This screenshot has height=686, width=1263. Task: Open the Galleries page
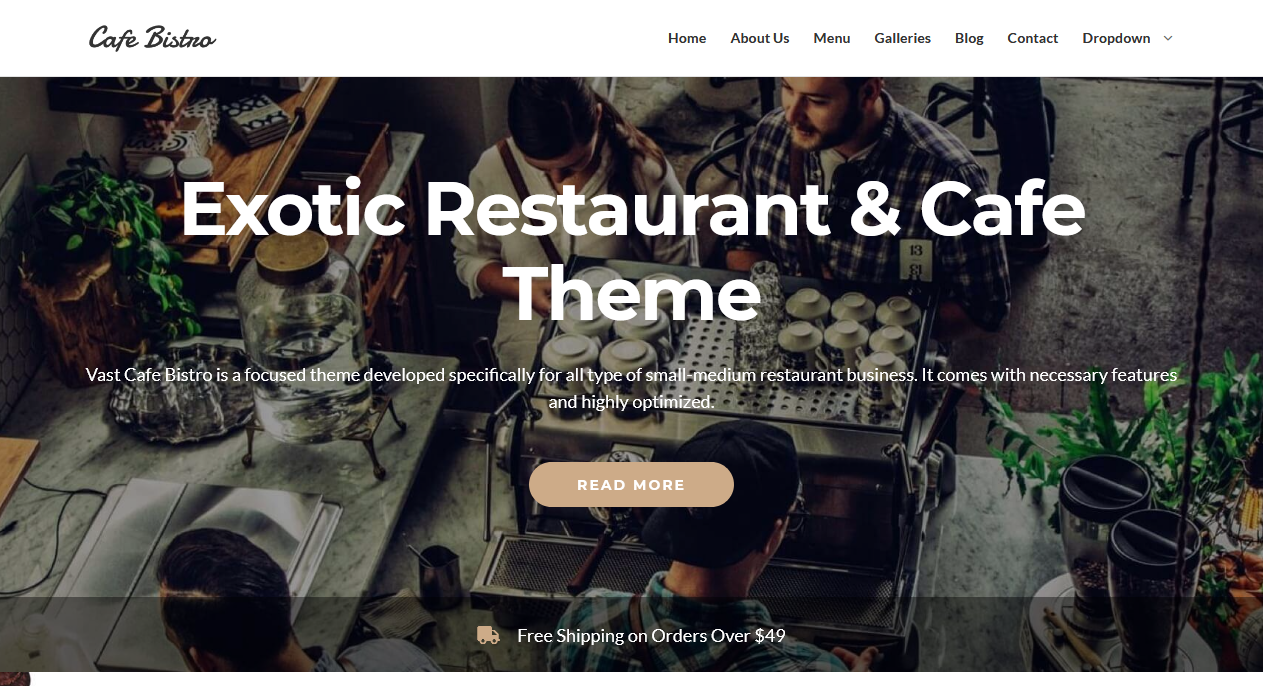902,38
